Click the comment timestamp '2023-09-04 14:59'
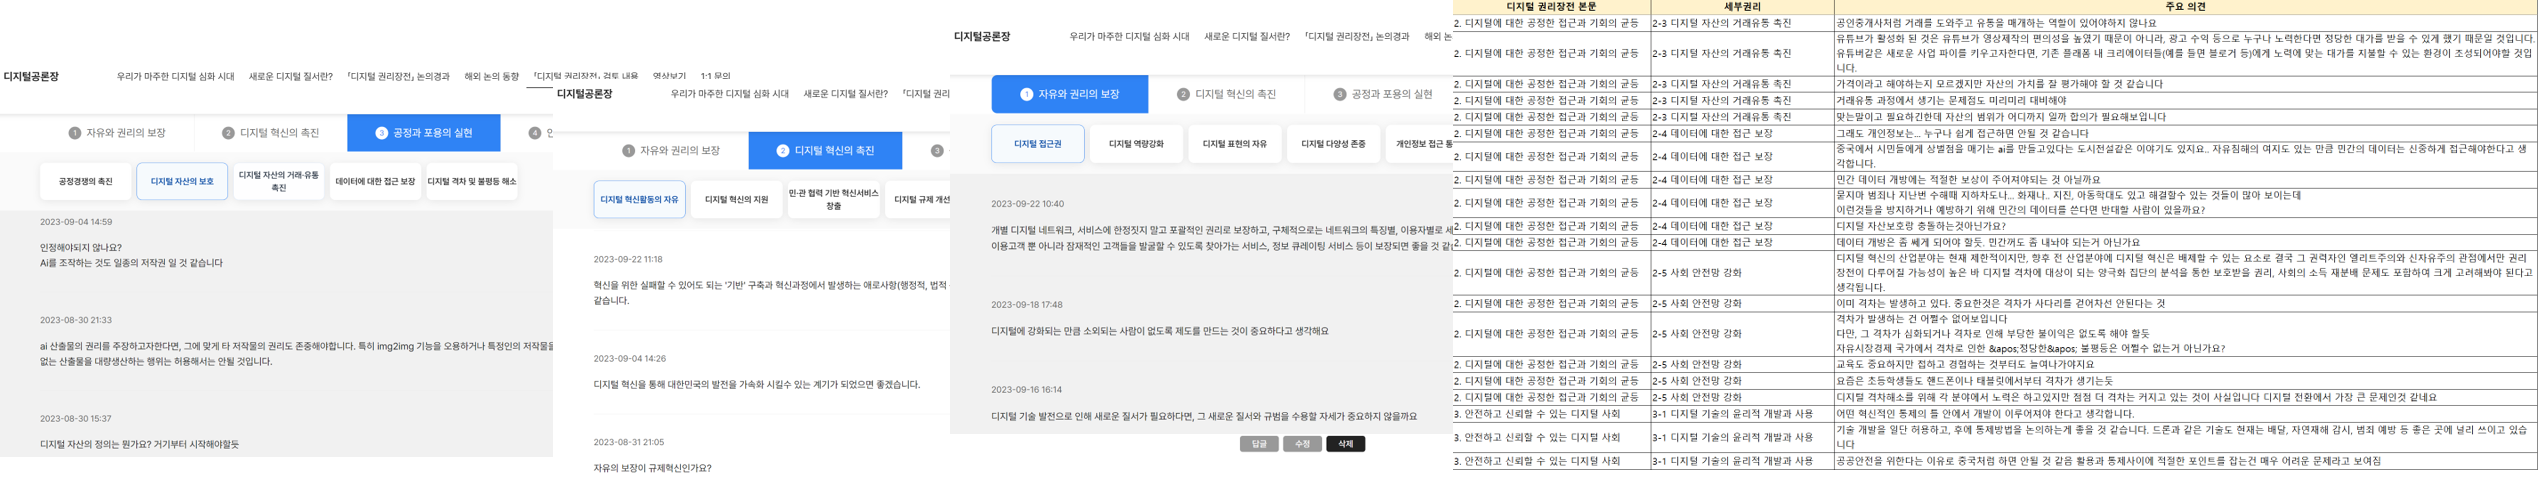 pyautogui.click(x=76, y=222)
